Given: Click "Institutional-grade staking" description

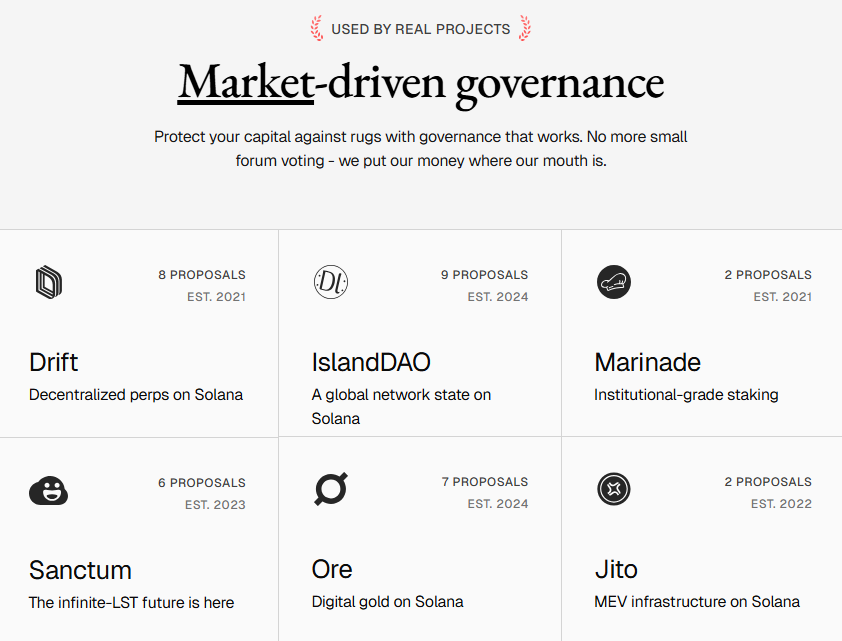Looking at the screenshot, I should pyautogui.click(x=686, y=395).
